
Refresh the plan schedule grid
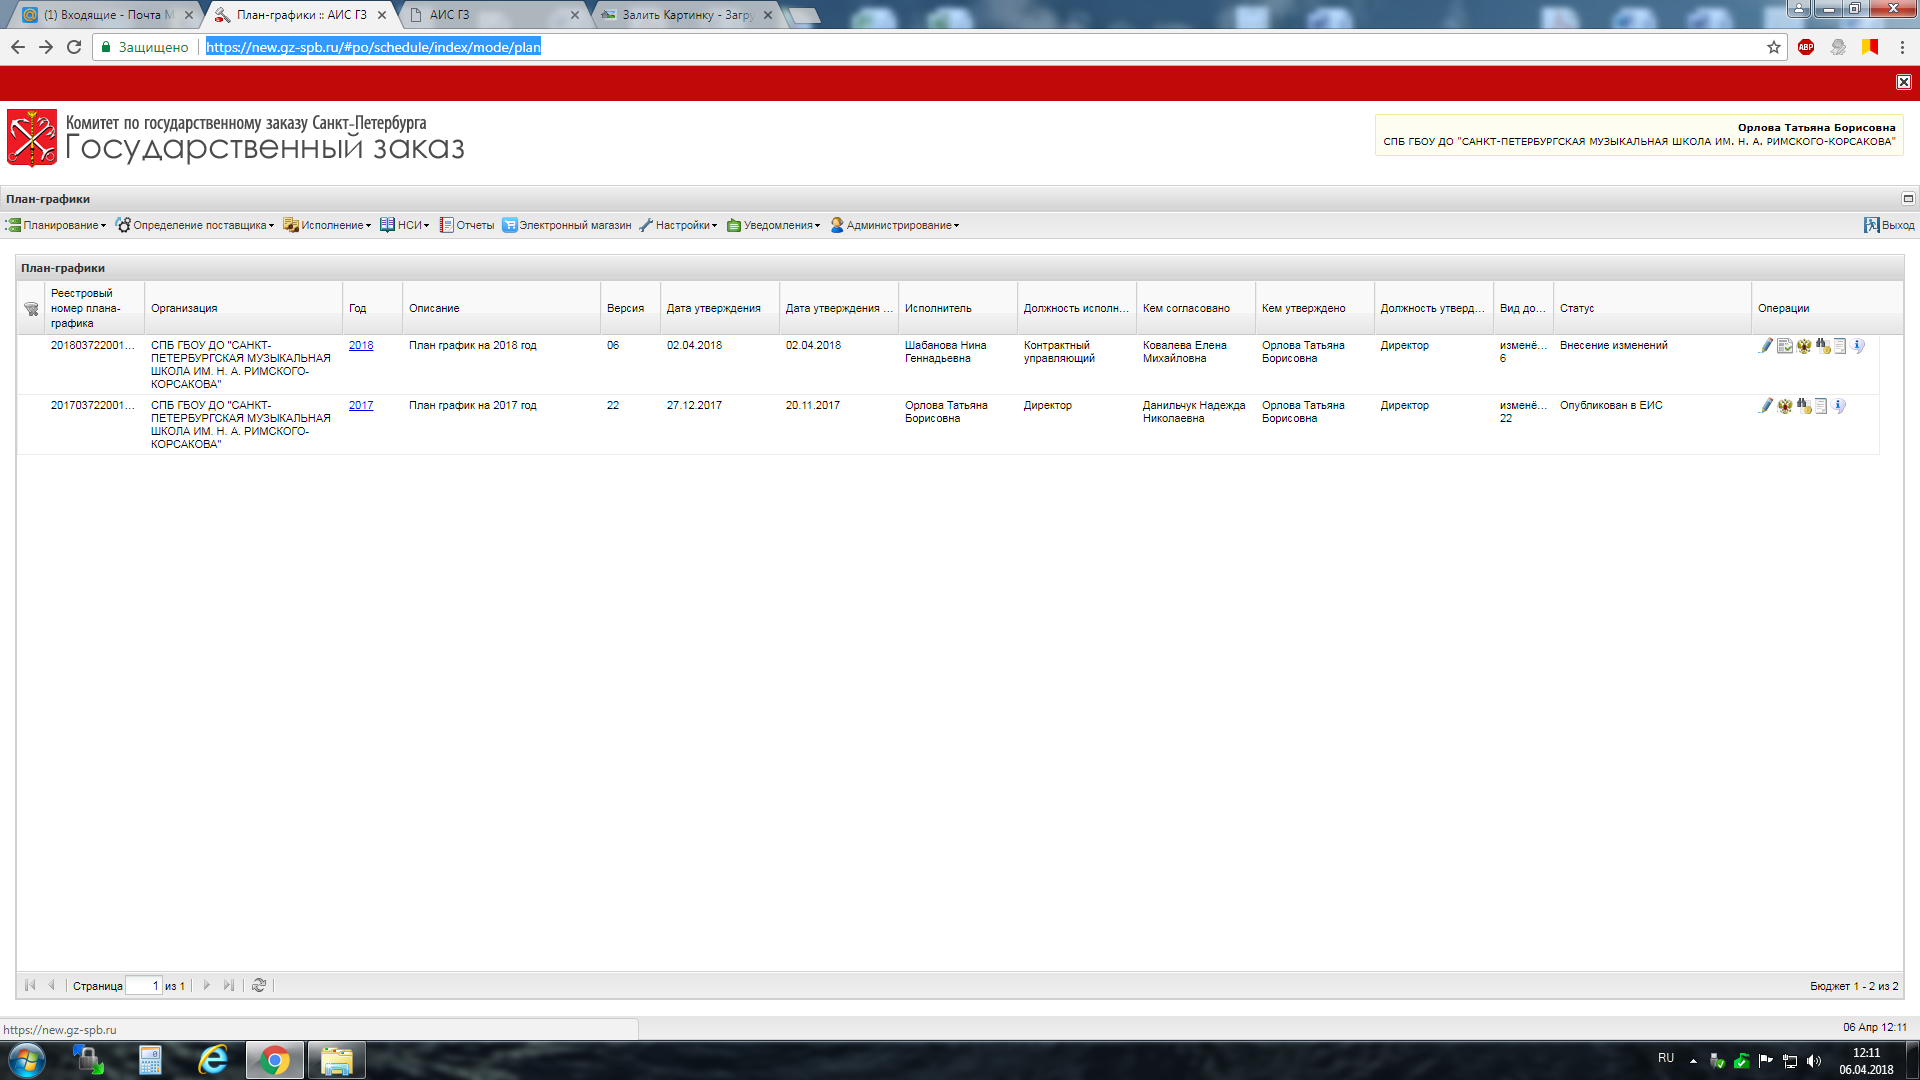(259, 986)
